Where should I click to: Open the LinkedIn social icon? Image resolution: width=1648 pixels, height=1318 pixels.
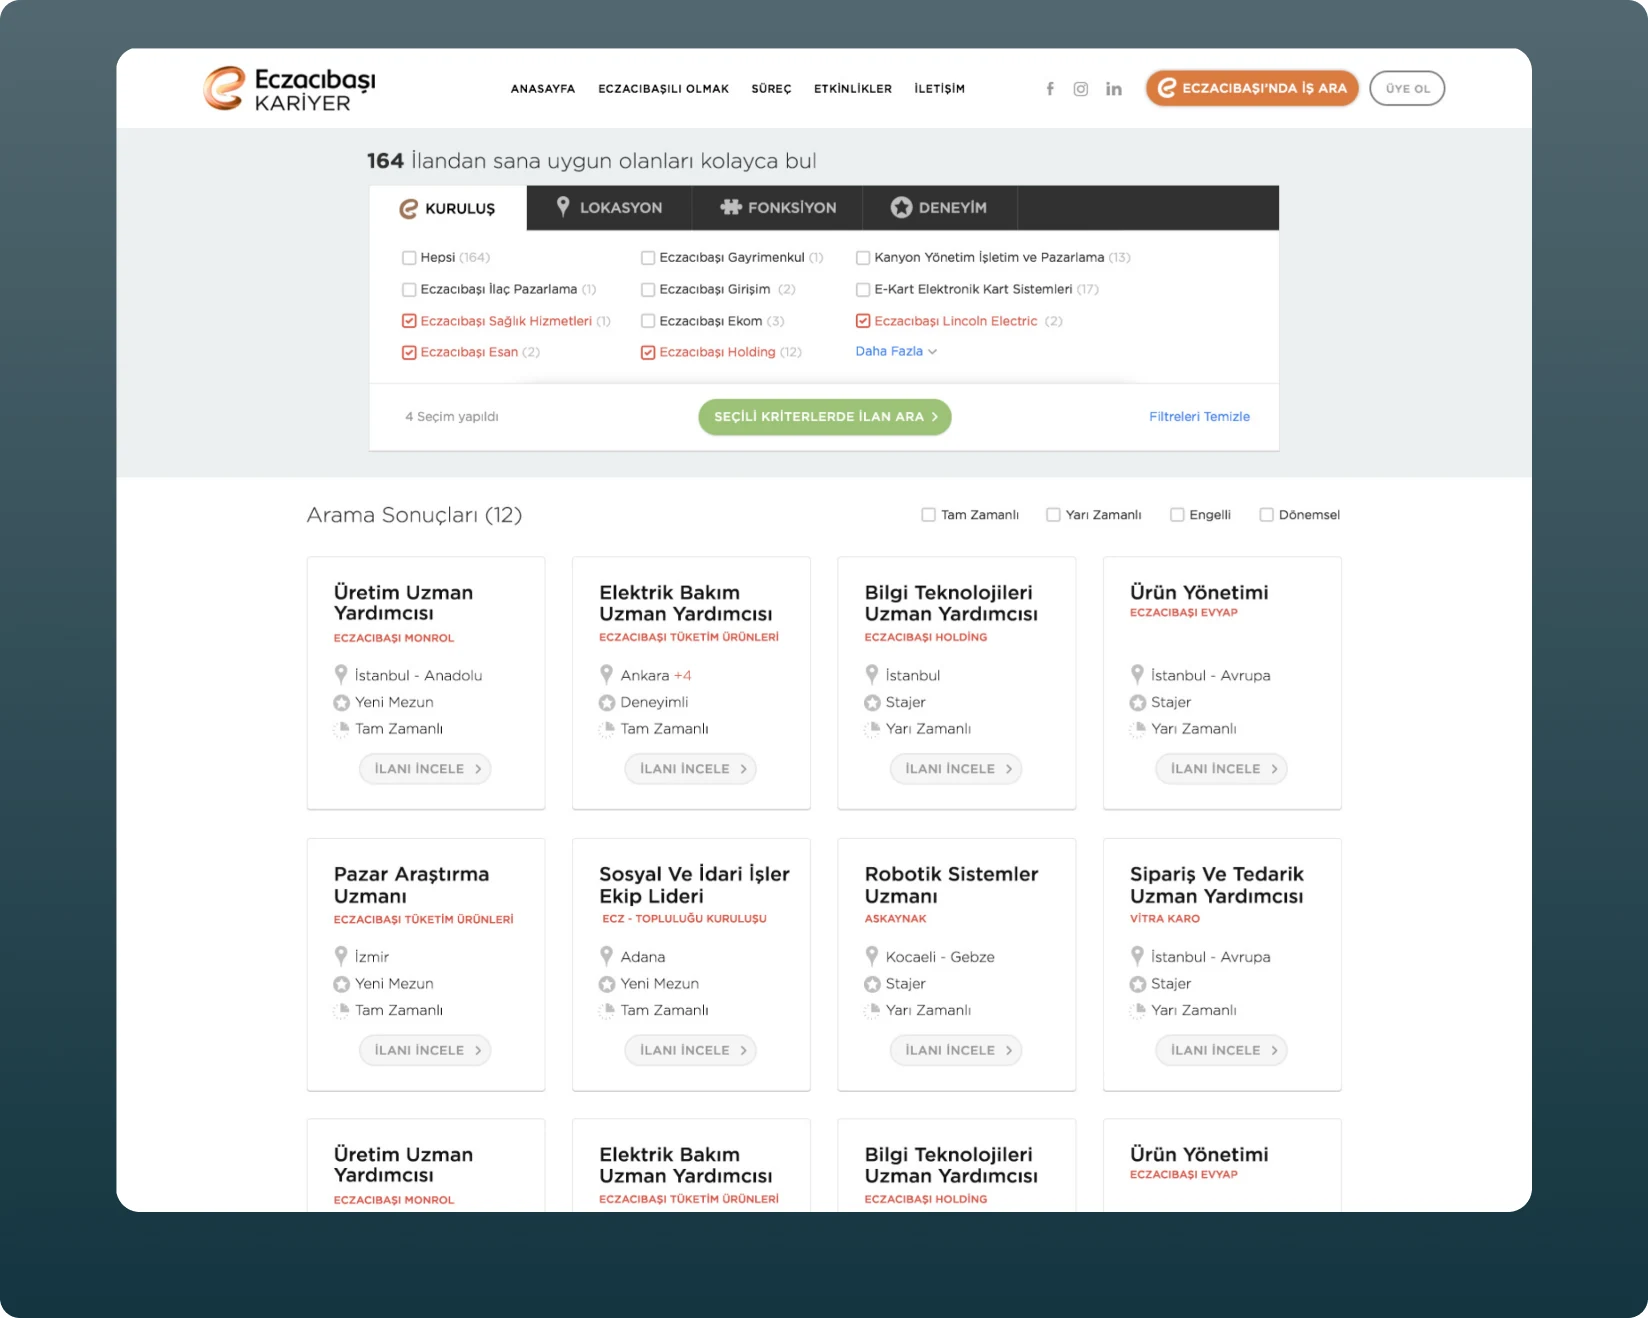pos(1114,89)
